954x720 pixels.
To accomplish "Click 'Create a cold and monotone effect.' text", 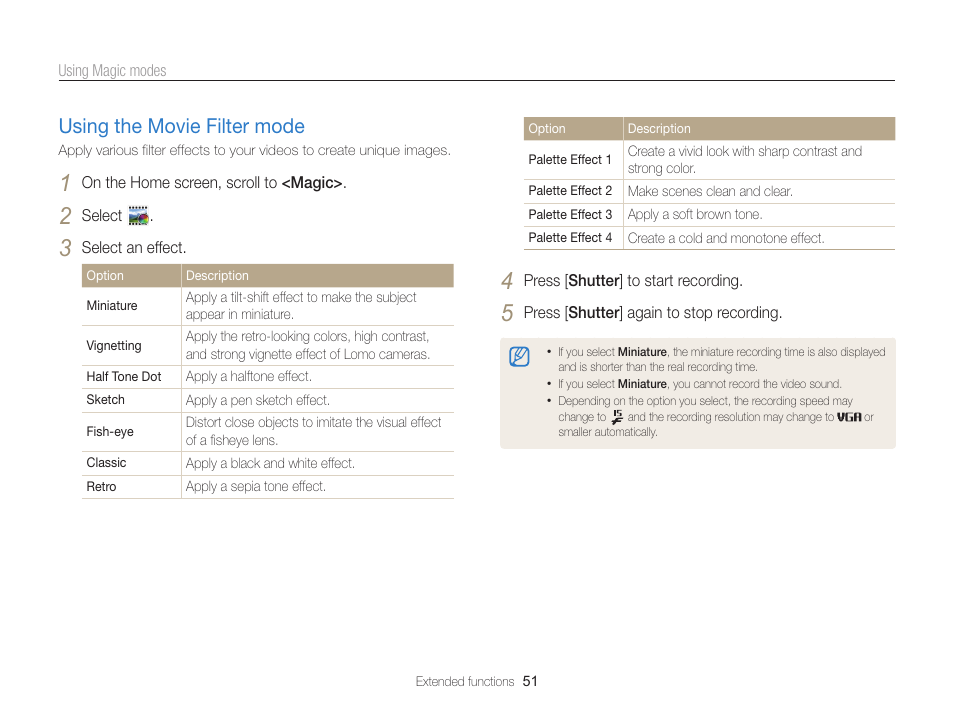I will (x=726, y=238).
